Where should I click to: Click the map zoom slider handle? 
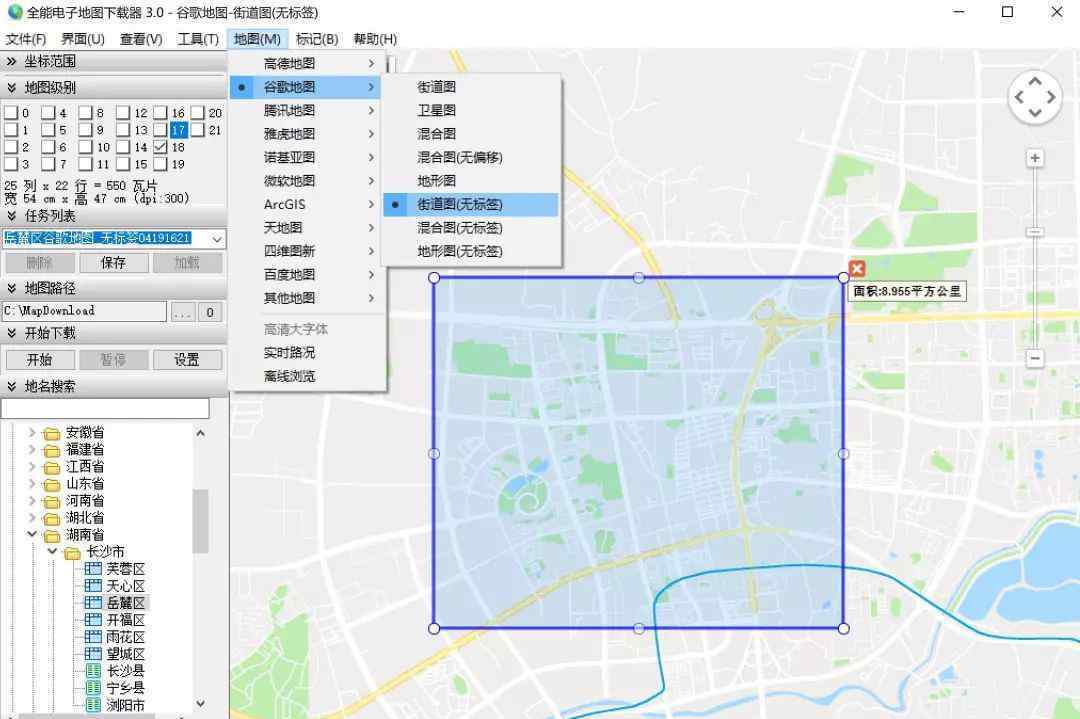click(1035, 232)
